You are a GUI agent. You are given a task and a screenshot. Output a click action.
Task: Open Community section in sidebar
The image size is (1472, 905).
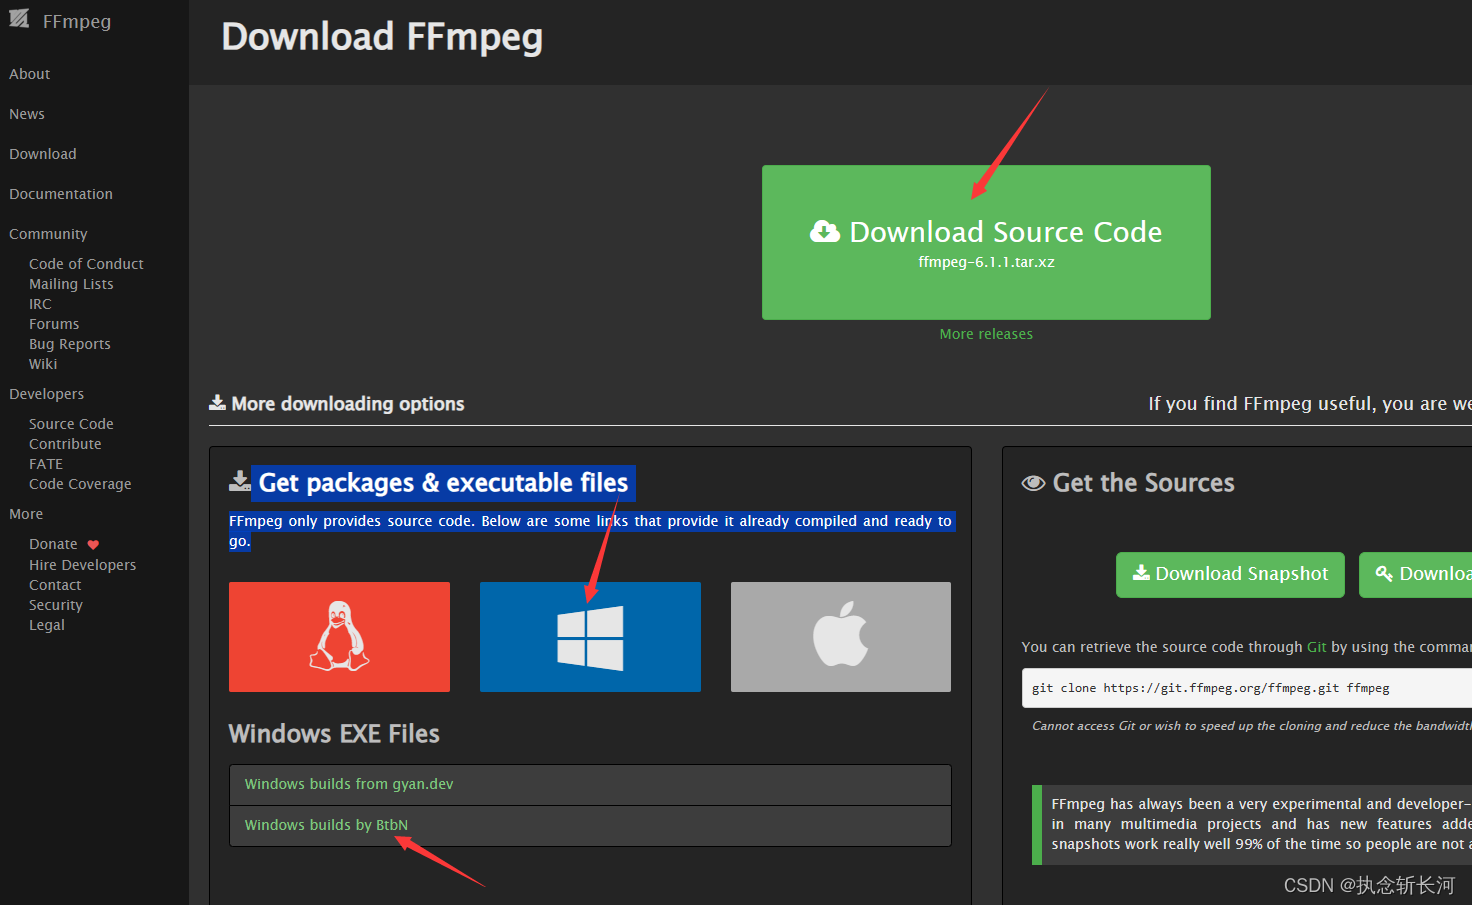coord(48,234)
